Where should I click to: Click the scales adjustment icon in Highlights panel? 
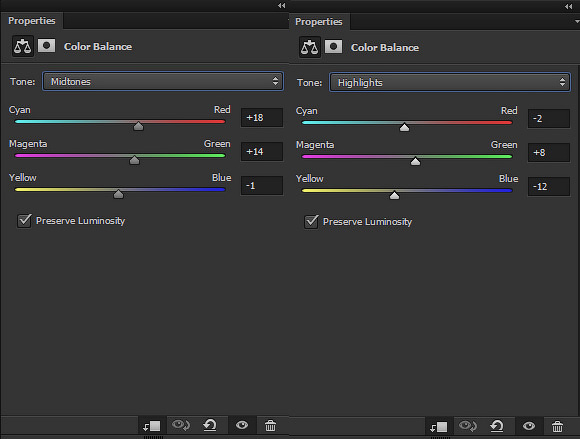coord(310,47)
